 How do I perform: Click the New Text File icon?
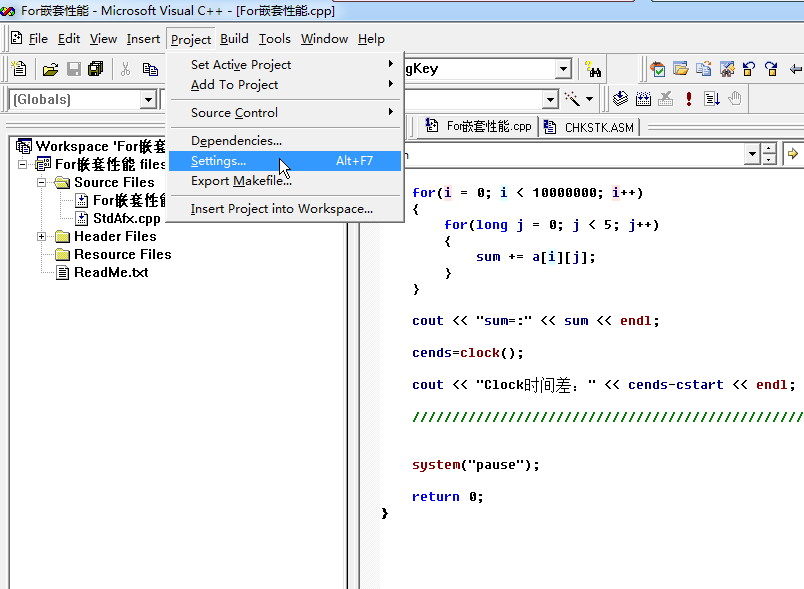19,69
